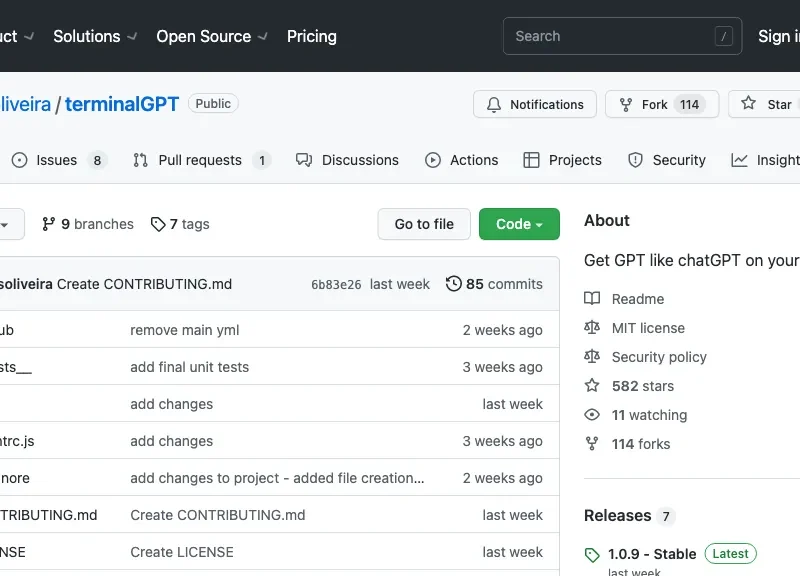The width and height of the screenshot is (800, 576).
Task: Expand the Solutions menu
Action: tap(95, 36)
